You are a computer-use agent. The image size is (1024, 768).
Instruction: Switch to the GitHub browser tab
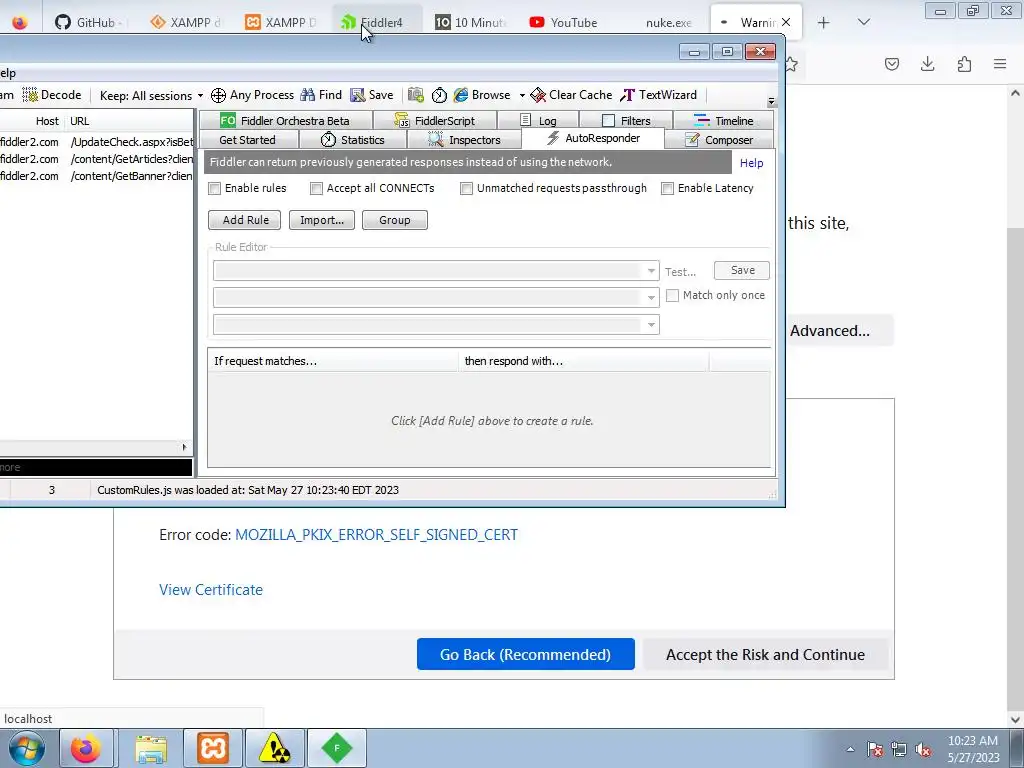click(88, 23)
